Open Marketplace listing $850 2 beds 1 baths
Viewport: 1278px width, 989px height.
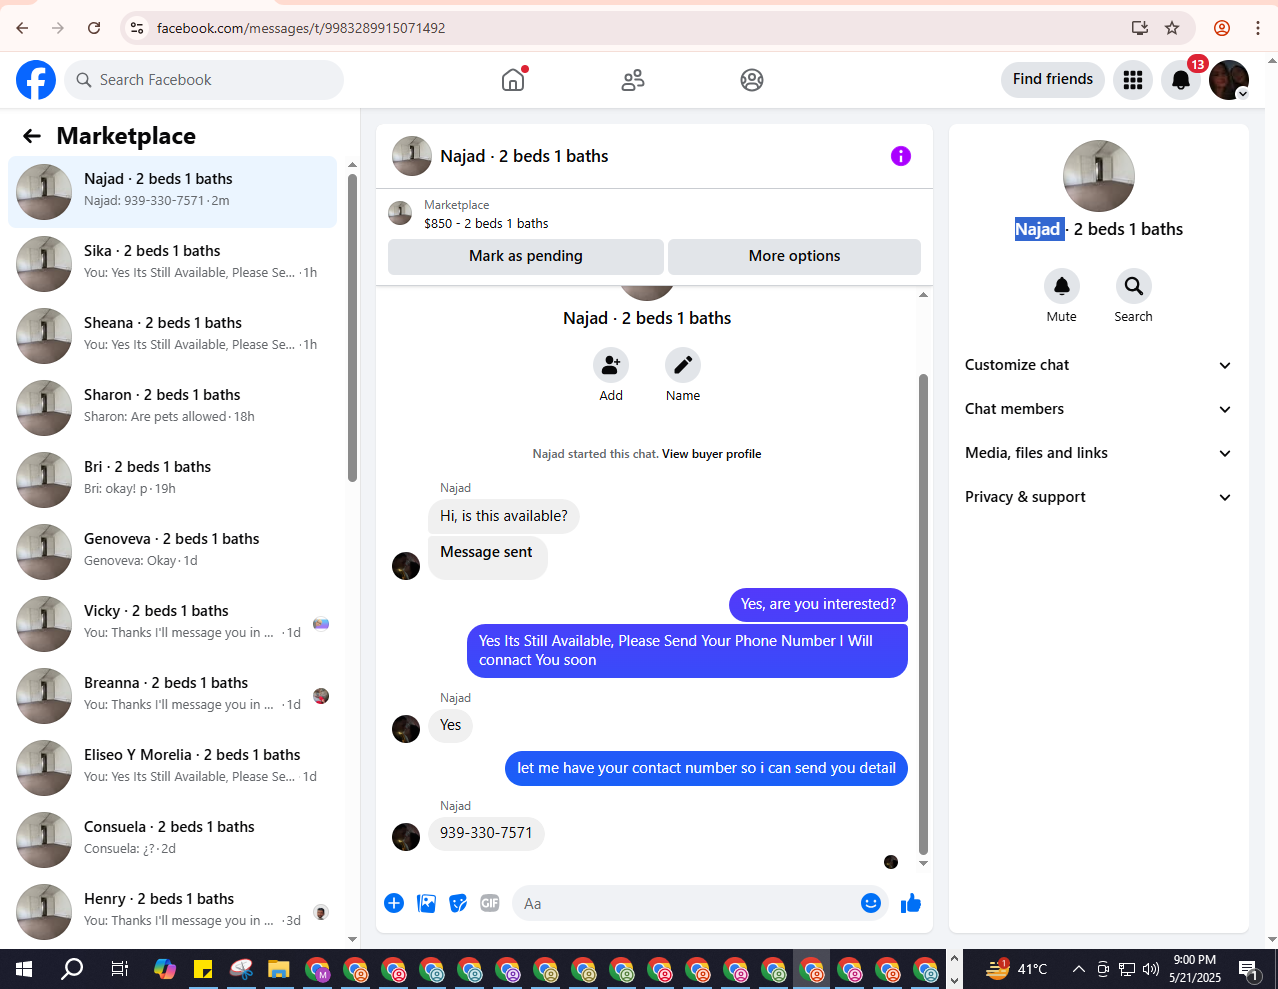(655, 214)
